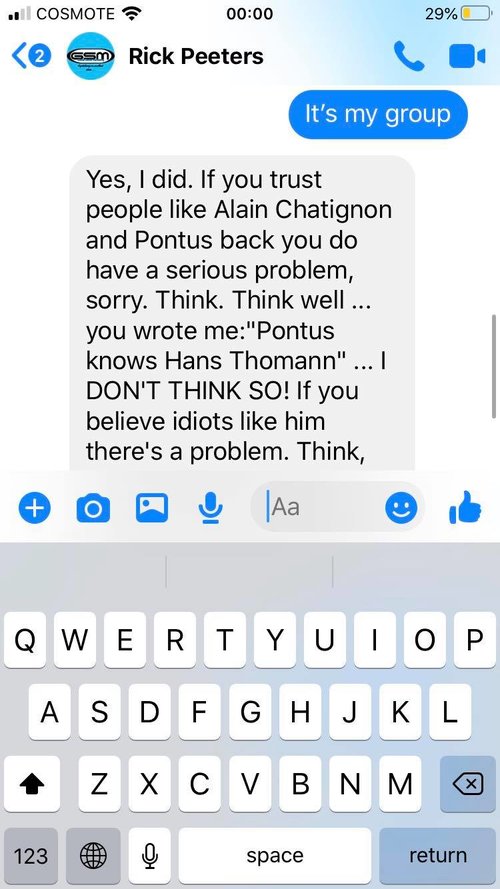Switch keyboard language with globe key
500x889 pixels.
[93, 856]
